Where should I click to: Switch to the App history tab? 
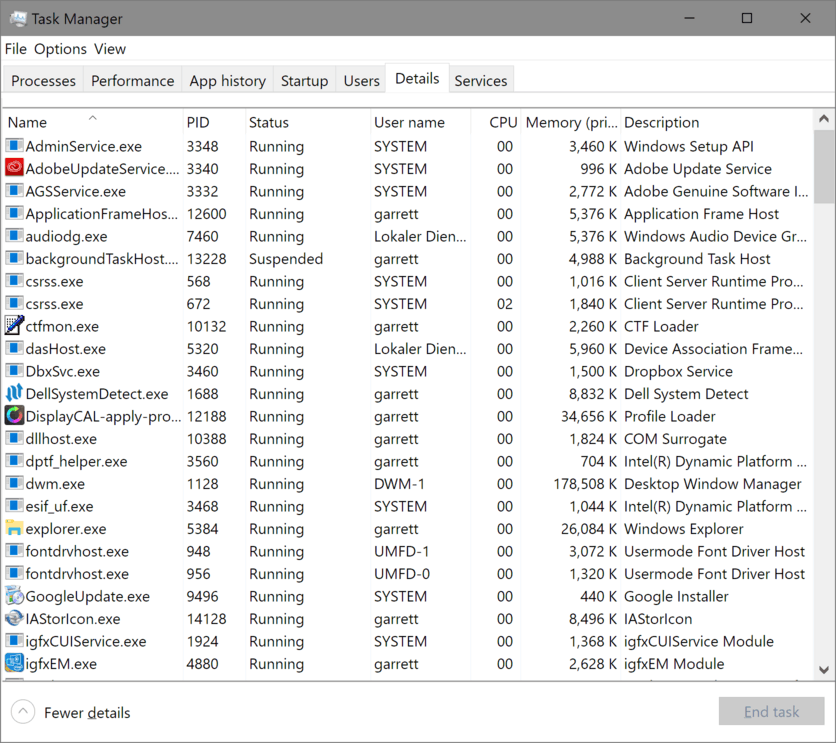[x=228, y=80]
